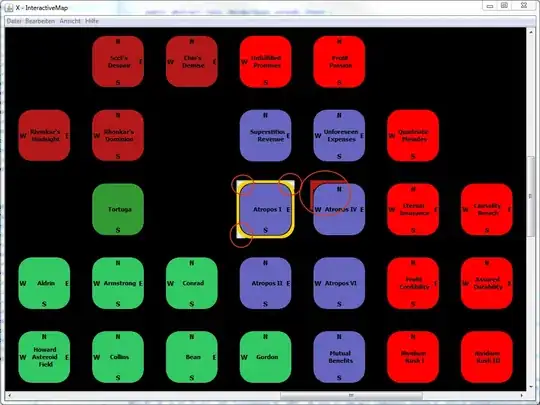Click the W gate marker of Atropos VI
Screen dimensions: 540x405
pos(318,283)
